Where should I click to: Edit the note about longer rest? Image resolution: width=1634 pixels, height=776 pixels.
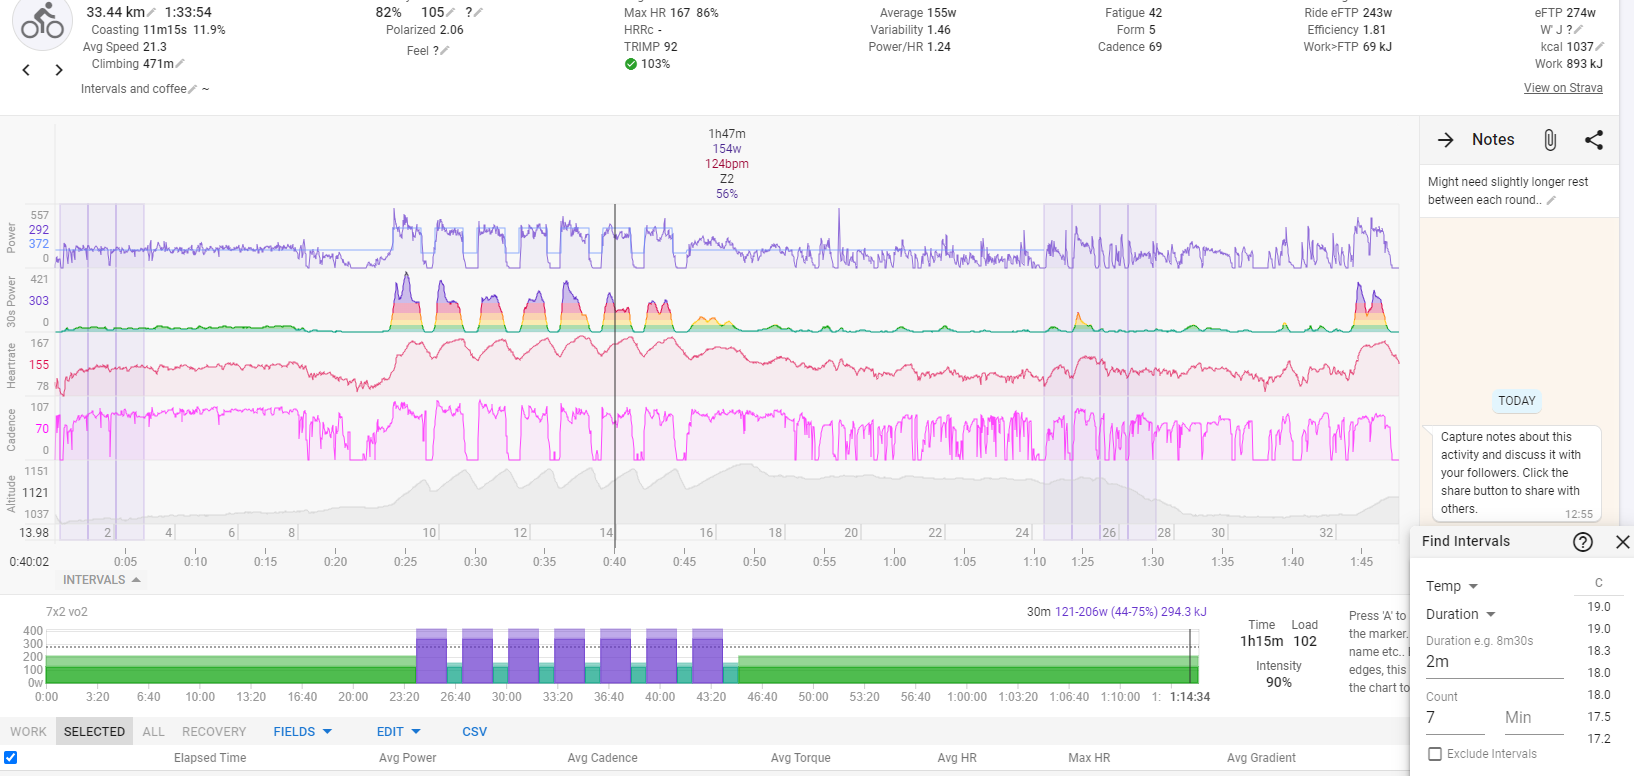pos(1552,200)
